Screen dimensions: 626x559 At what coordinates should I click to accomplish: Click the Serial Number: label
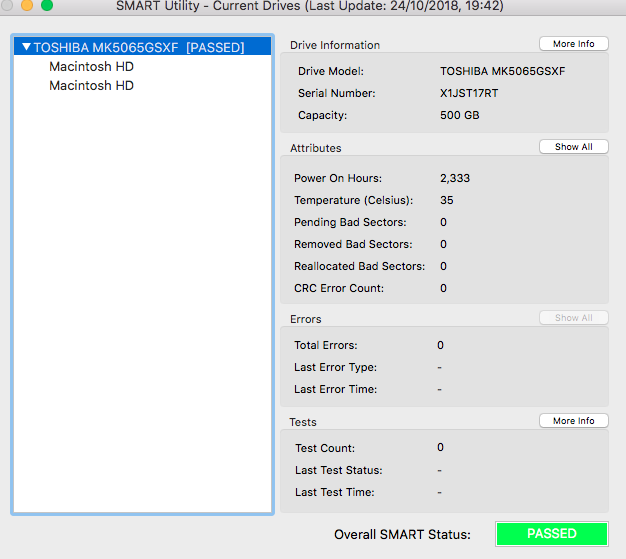pos(337,93)
